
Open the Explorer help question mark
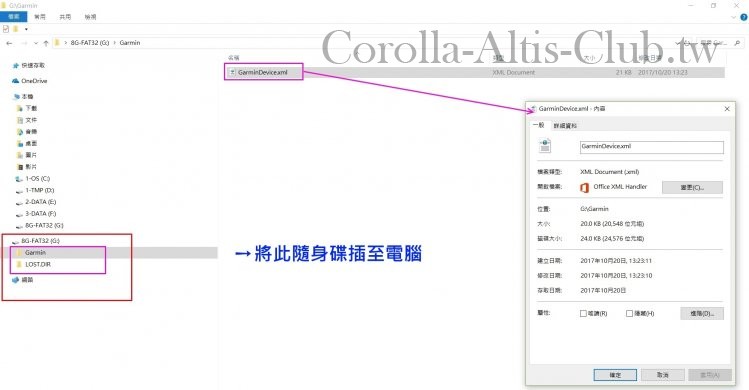744,17
